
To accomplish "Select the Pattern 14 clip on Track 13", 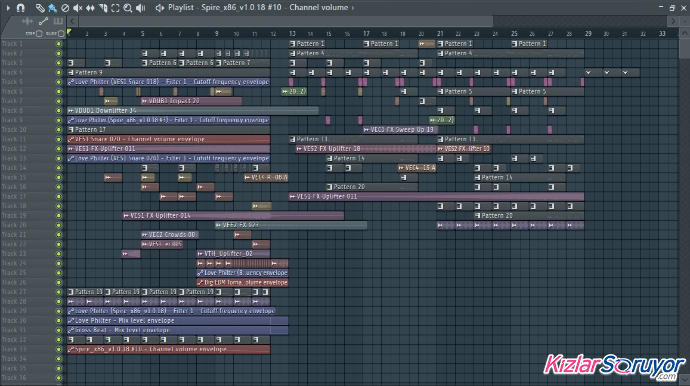I will coord(372,158).
